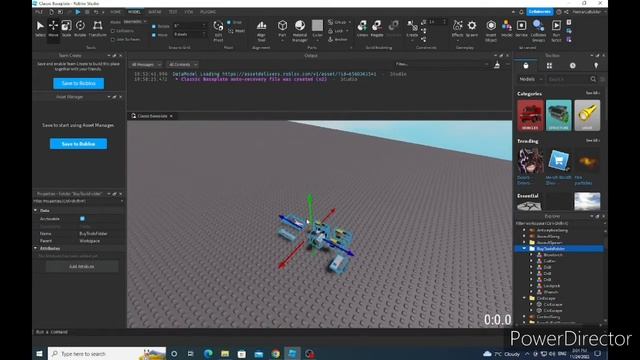Collapse the BuyToolsFolder tree node

tap(524, 249)
